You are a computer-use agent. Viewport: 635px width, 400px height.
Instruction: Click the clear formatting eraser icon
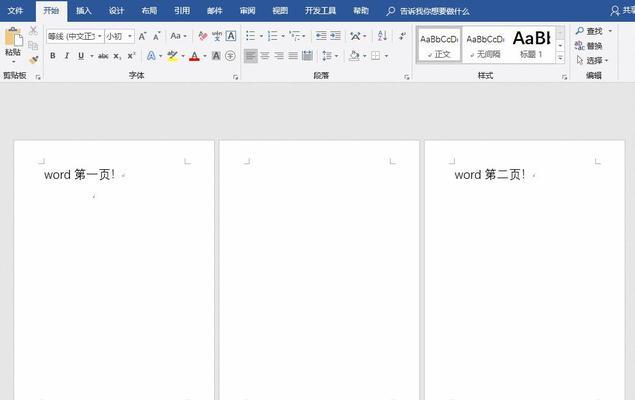pos(202,36)
